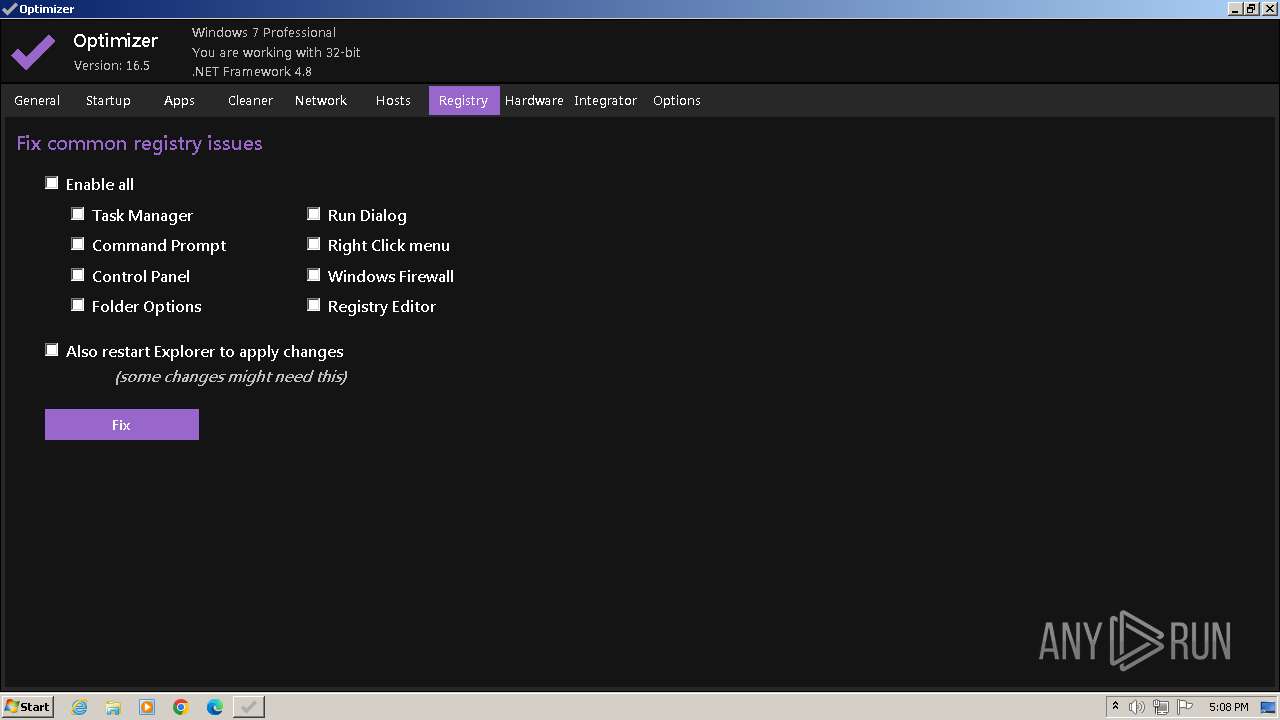Enable the Right Click menu checkbox
Screen dimensions: 1280x720
(314, 244)
